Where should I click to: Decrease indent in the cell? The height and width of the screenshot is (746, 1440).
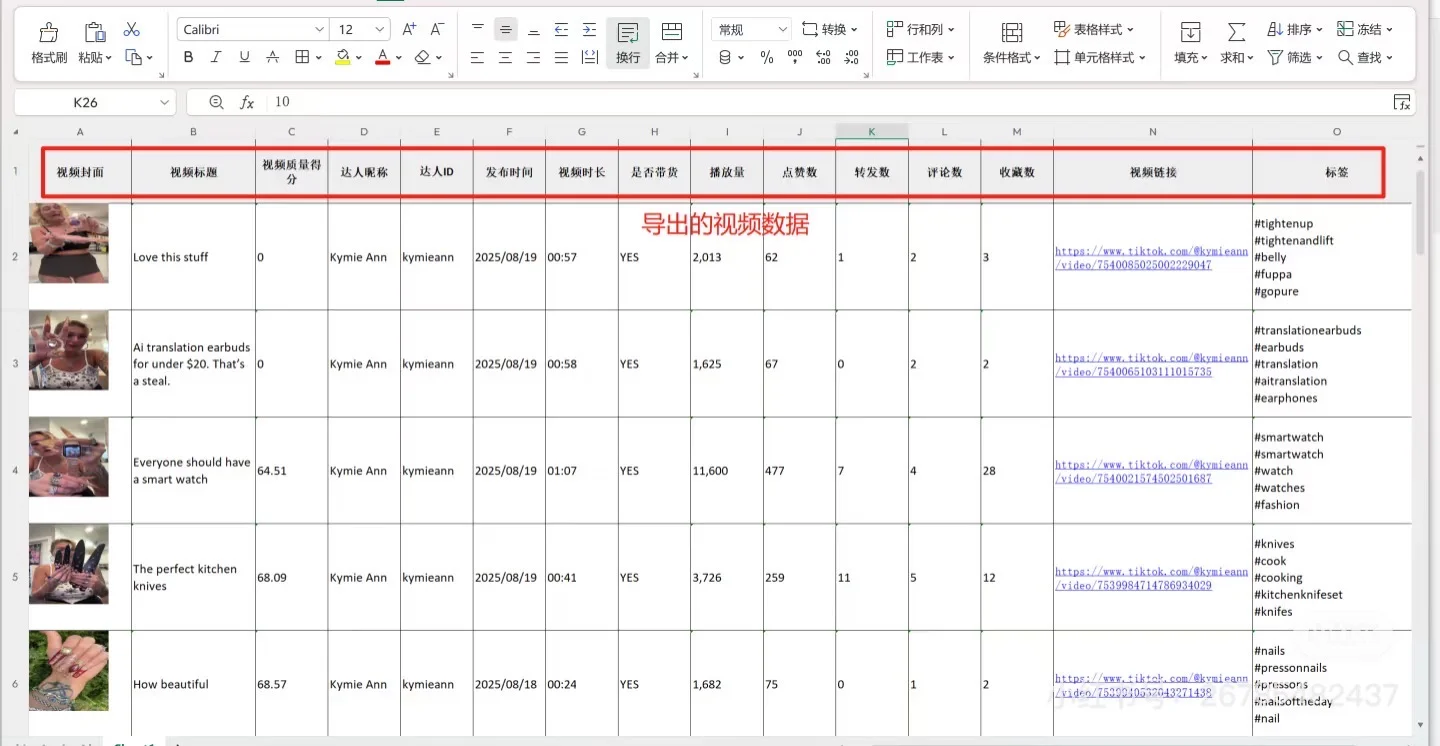coord(561,30)
